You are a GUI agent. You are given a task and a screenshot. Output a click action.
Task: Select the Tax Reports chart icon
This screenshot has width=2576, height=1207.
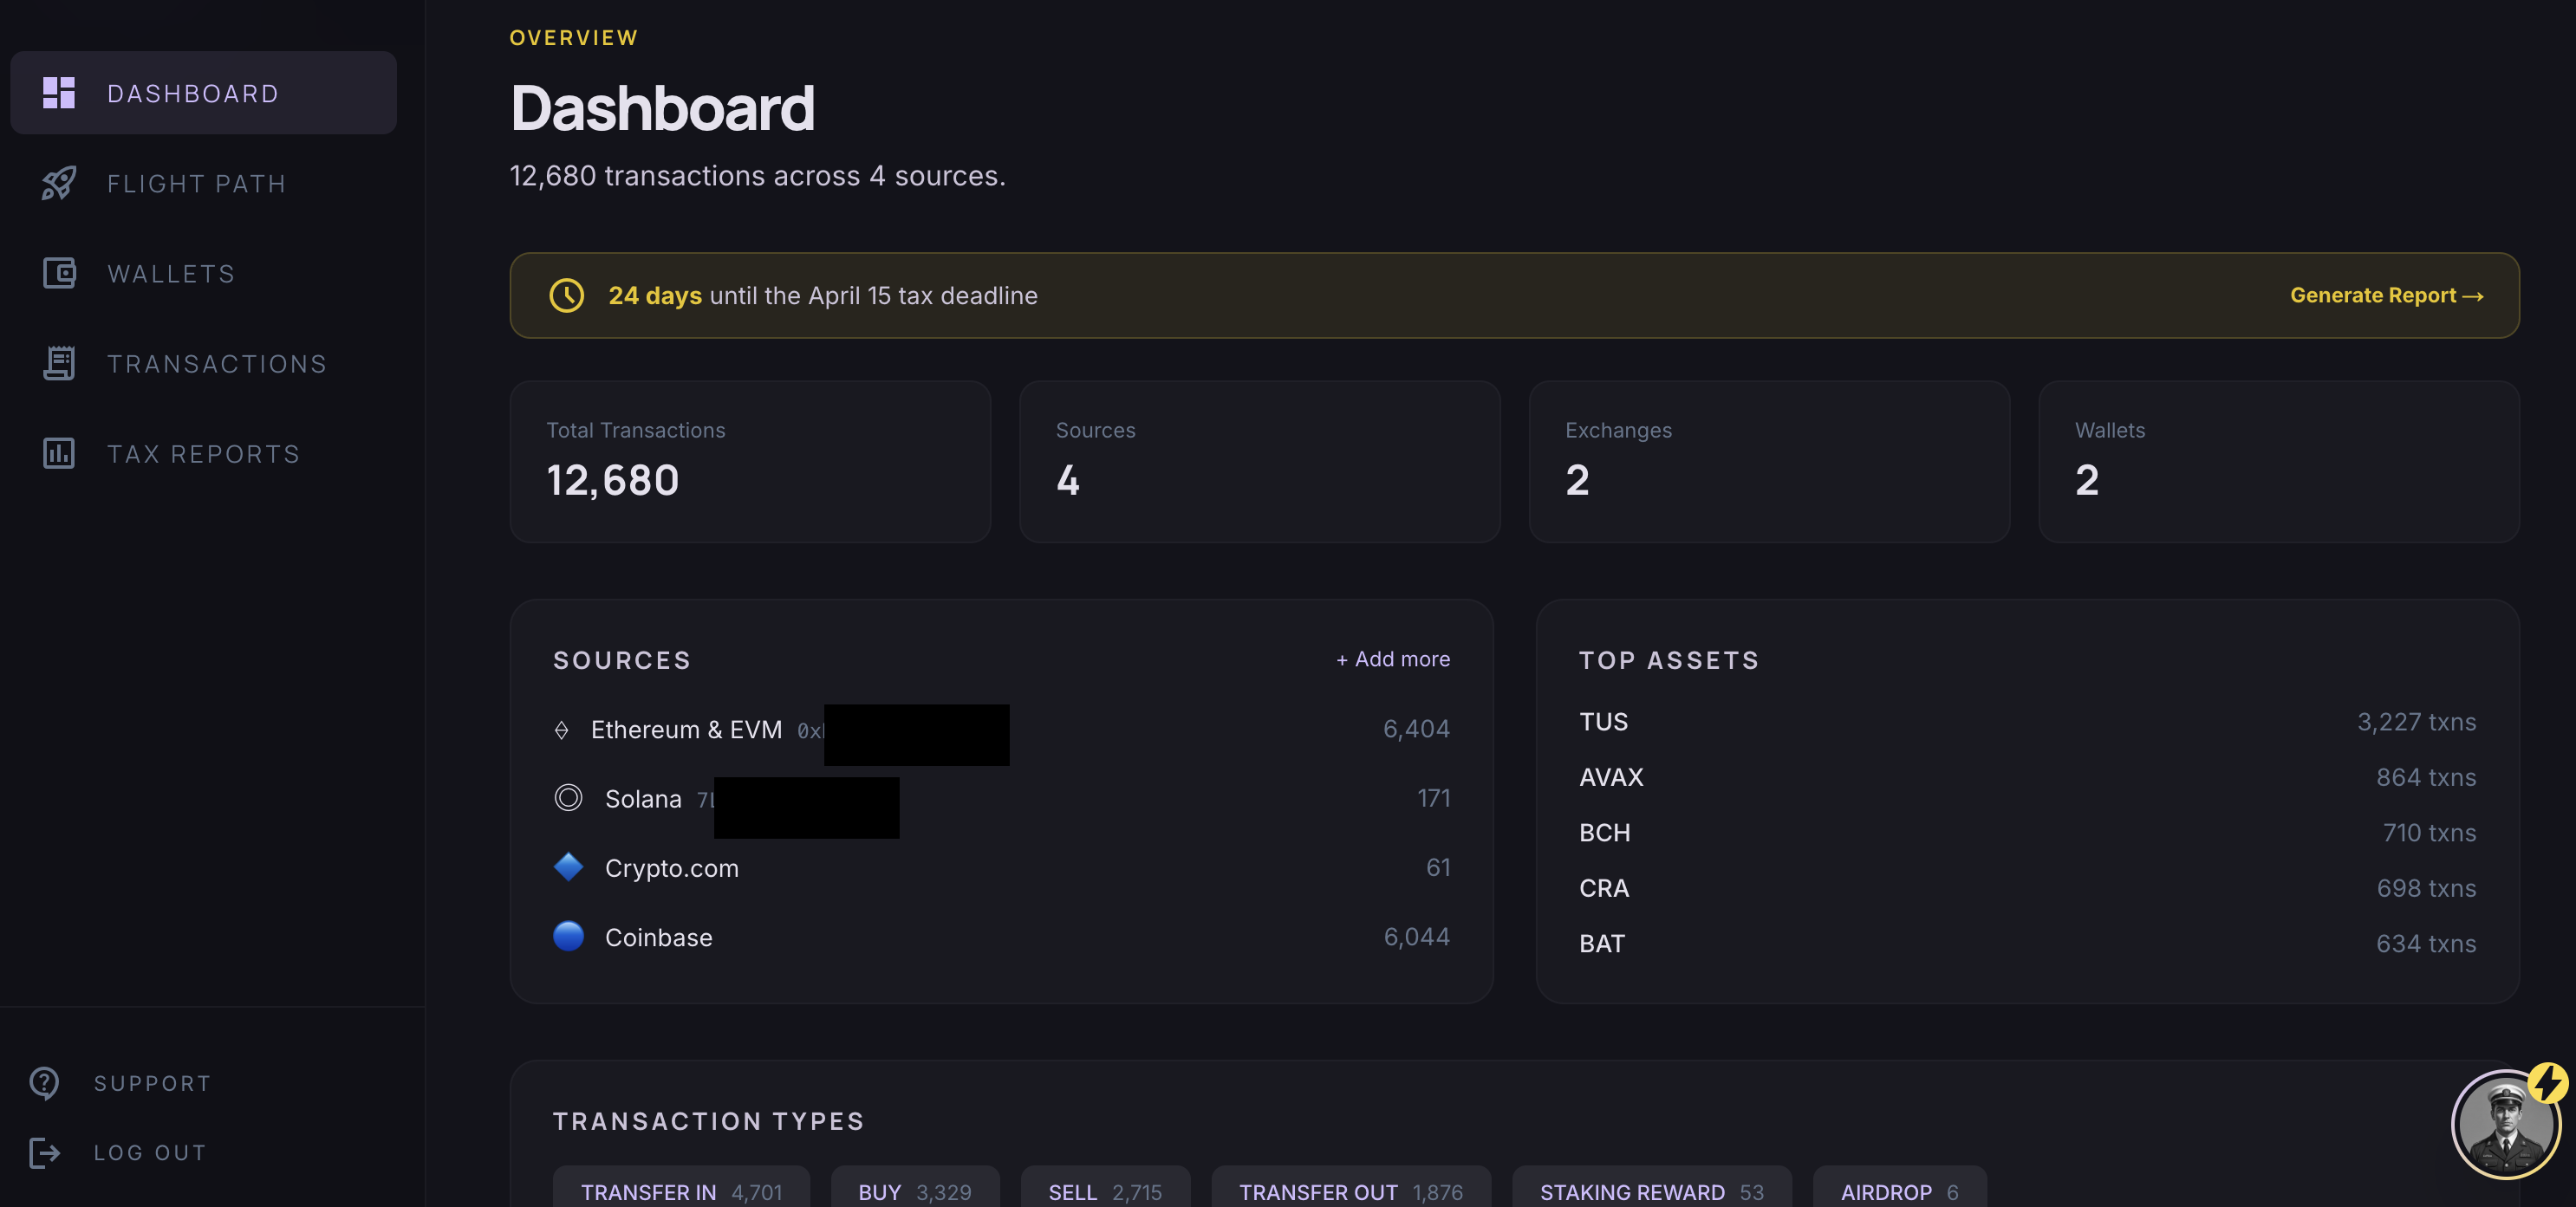point(58,453)
